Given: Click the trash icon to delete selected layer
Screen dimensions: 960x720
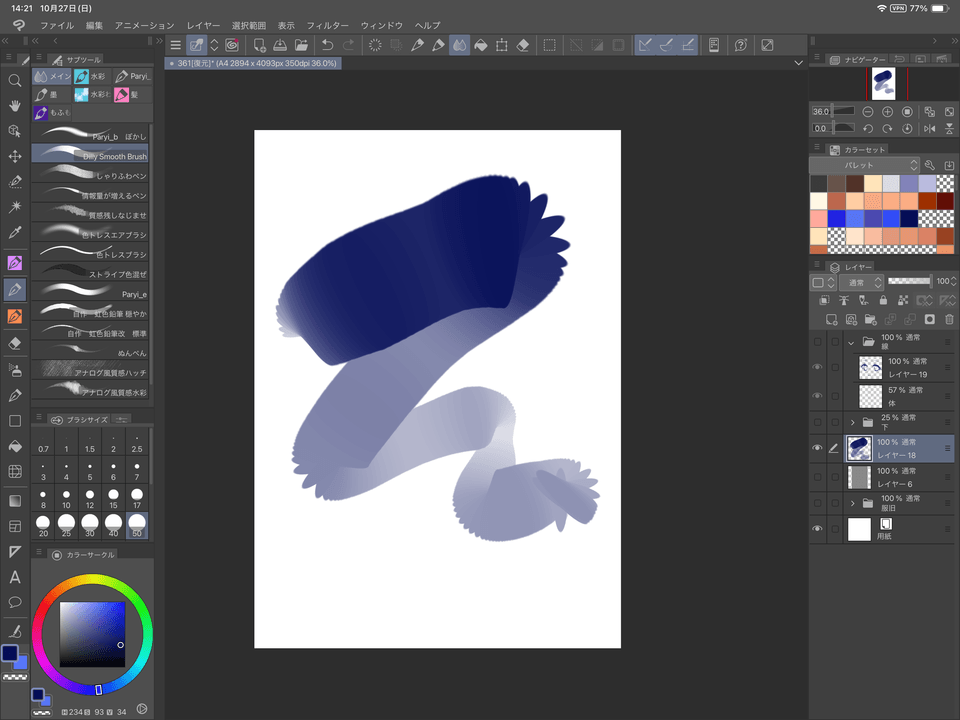Looking at the screenshot, I should 948,319.
